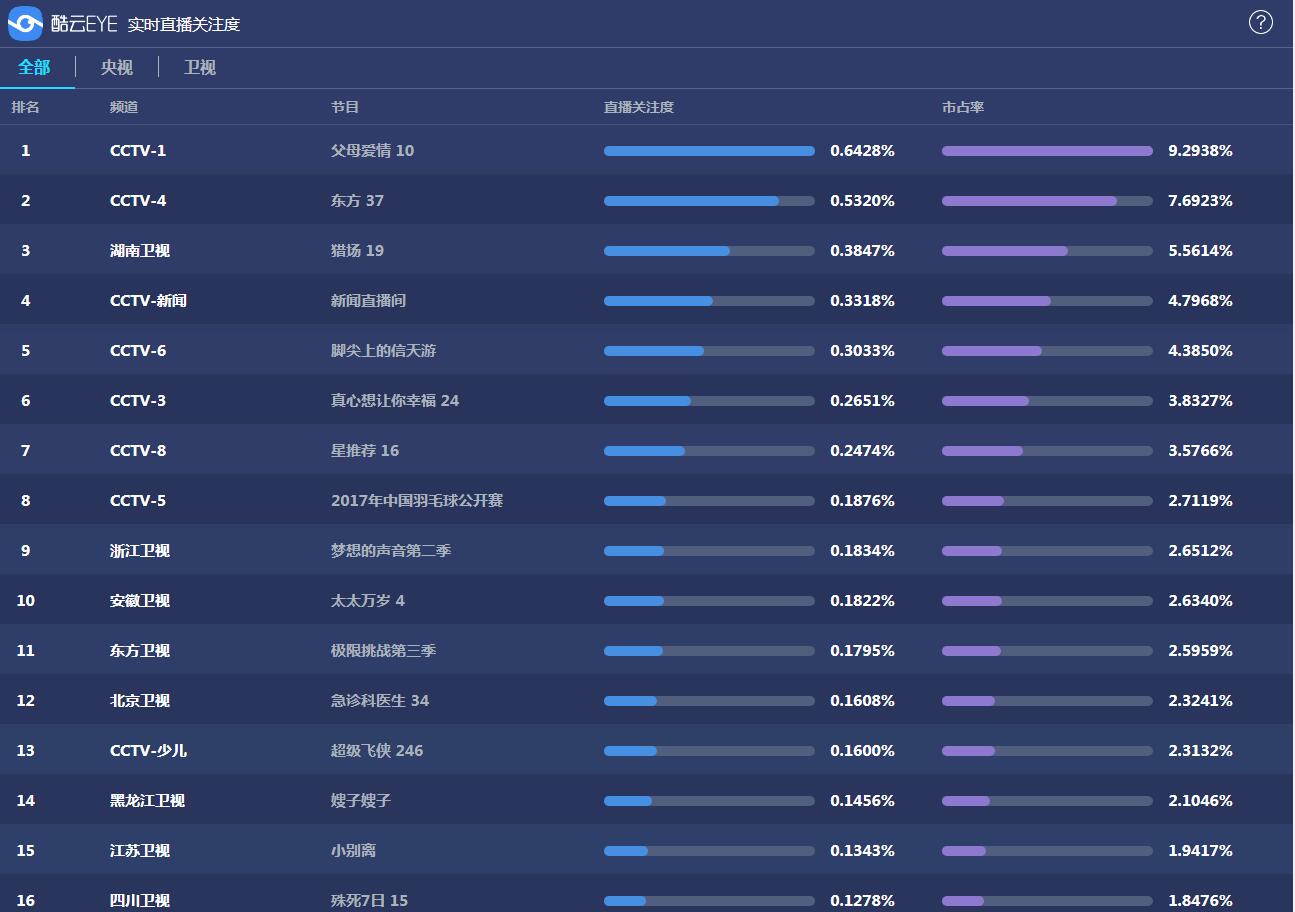Screen dimensions: 1295x912
Task: Click the program 殊死7日 15
Action: click(x=369, y=901)
